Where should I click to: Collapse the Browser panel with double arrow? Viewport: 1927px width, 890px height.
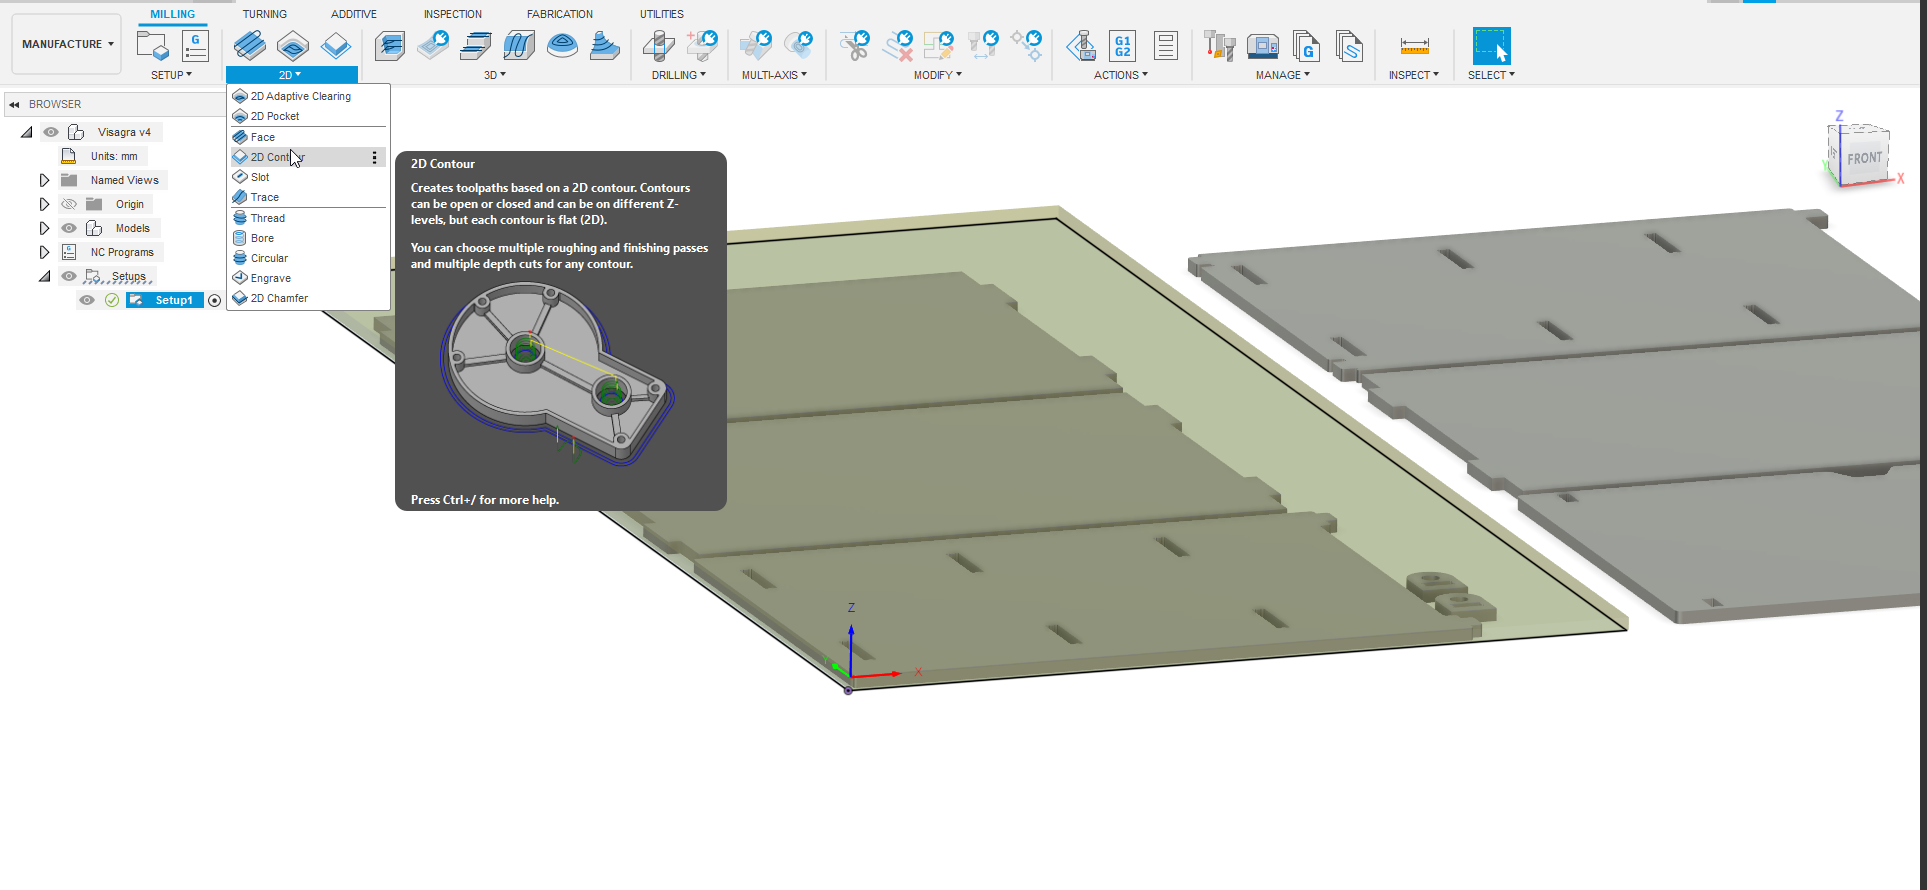point(14,104)
